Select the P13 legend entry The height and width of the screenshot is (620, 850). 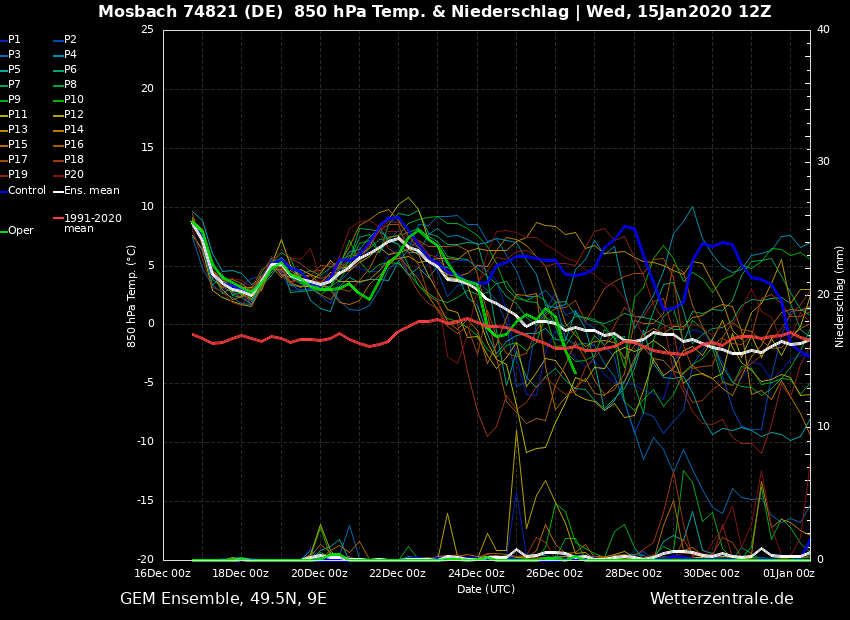[x=18, y=130]
